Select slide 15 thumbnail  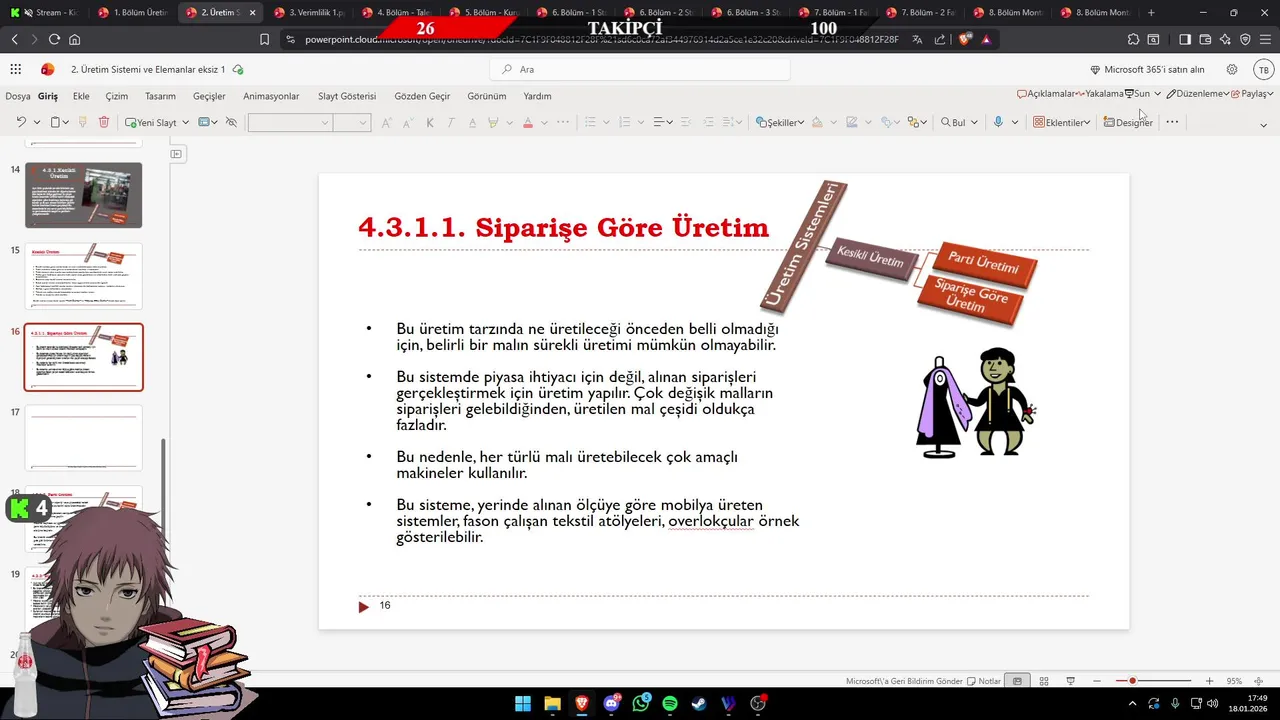[83, 276]
